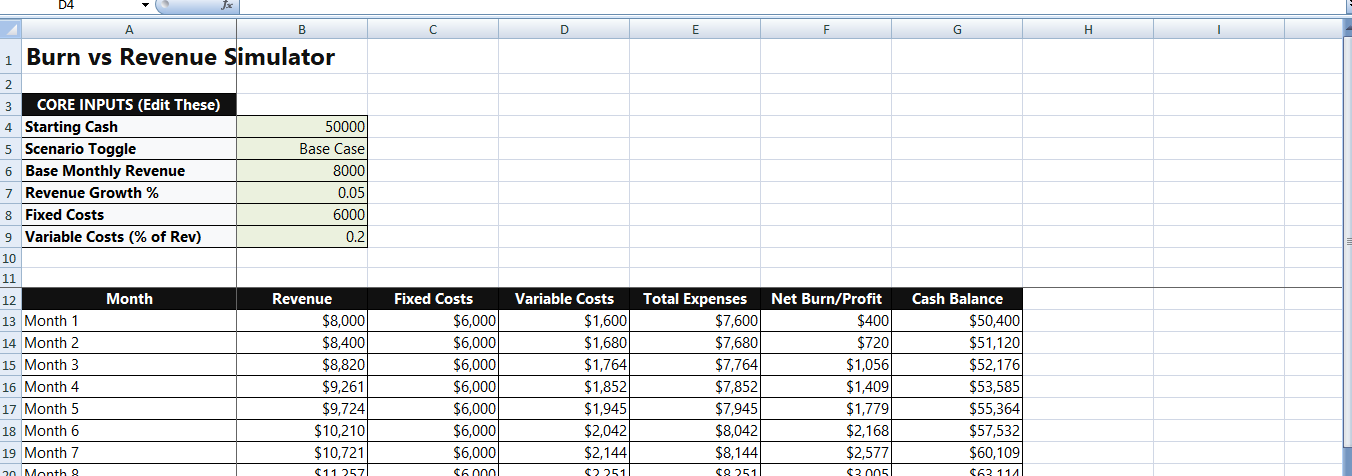The height and width of the screenshot is (476, 1352).
Task: Open the Name Box dropdown arrow
Action: (x=145, y=5)
